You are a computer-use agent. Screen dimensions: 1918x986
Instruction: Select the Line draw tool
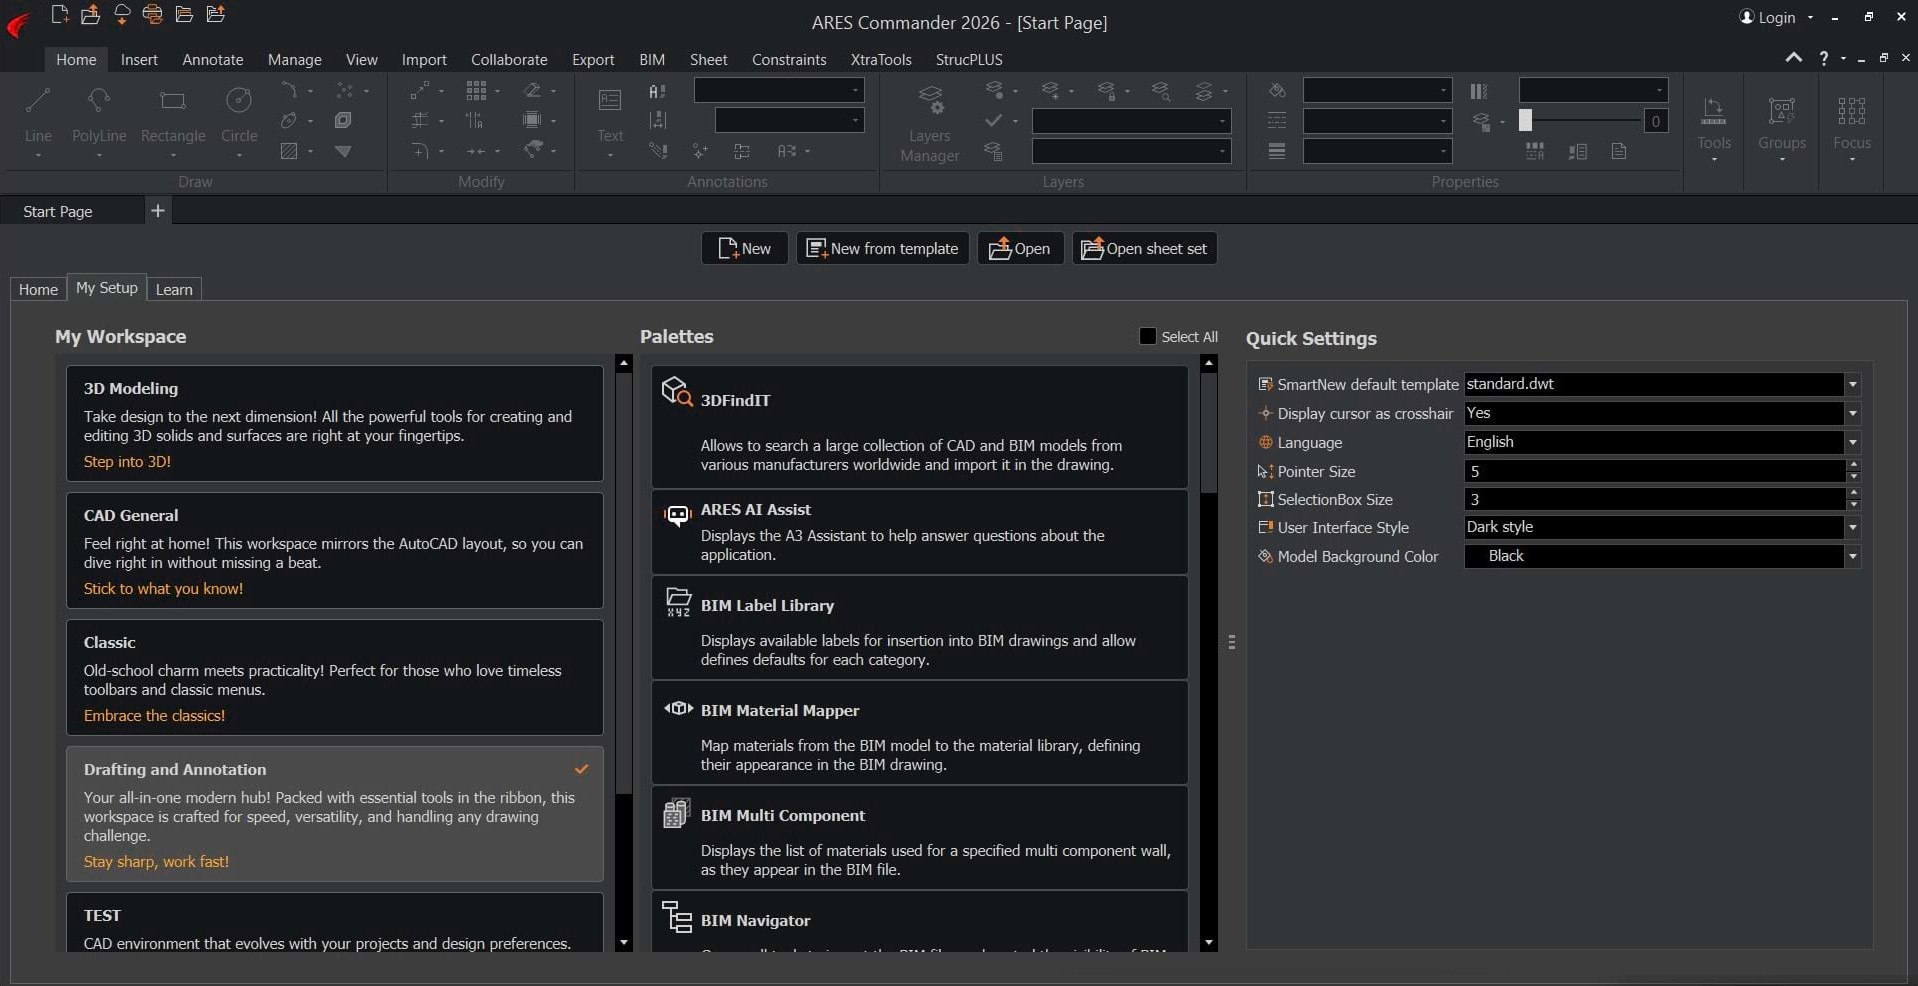tap(38, 113)
